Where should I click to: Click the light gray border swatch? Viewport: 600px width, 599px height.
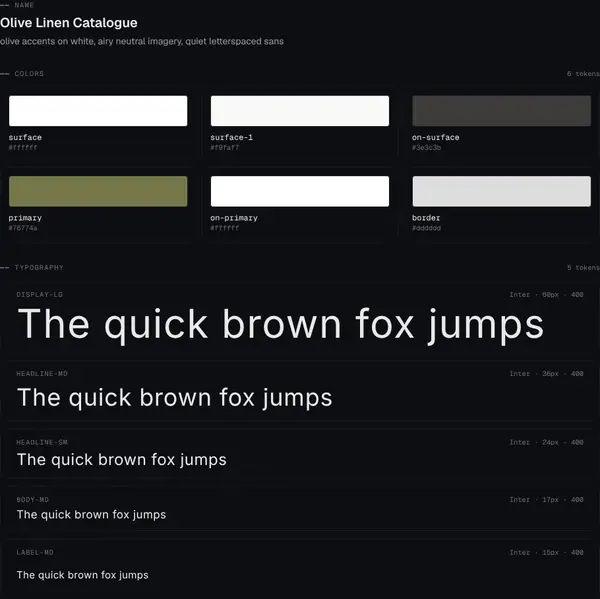[x=501, y=191]
